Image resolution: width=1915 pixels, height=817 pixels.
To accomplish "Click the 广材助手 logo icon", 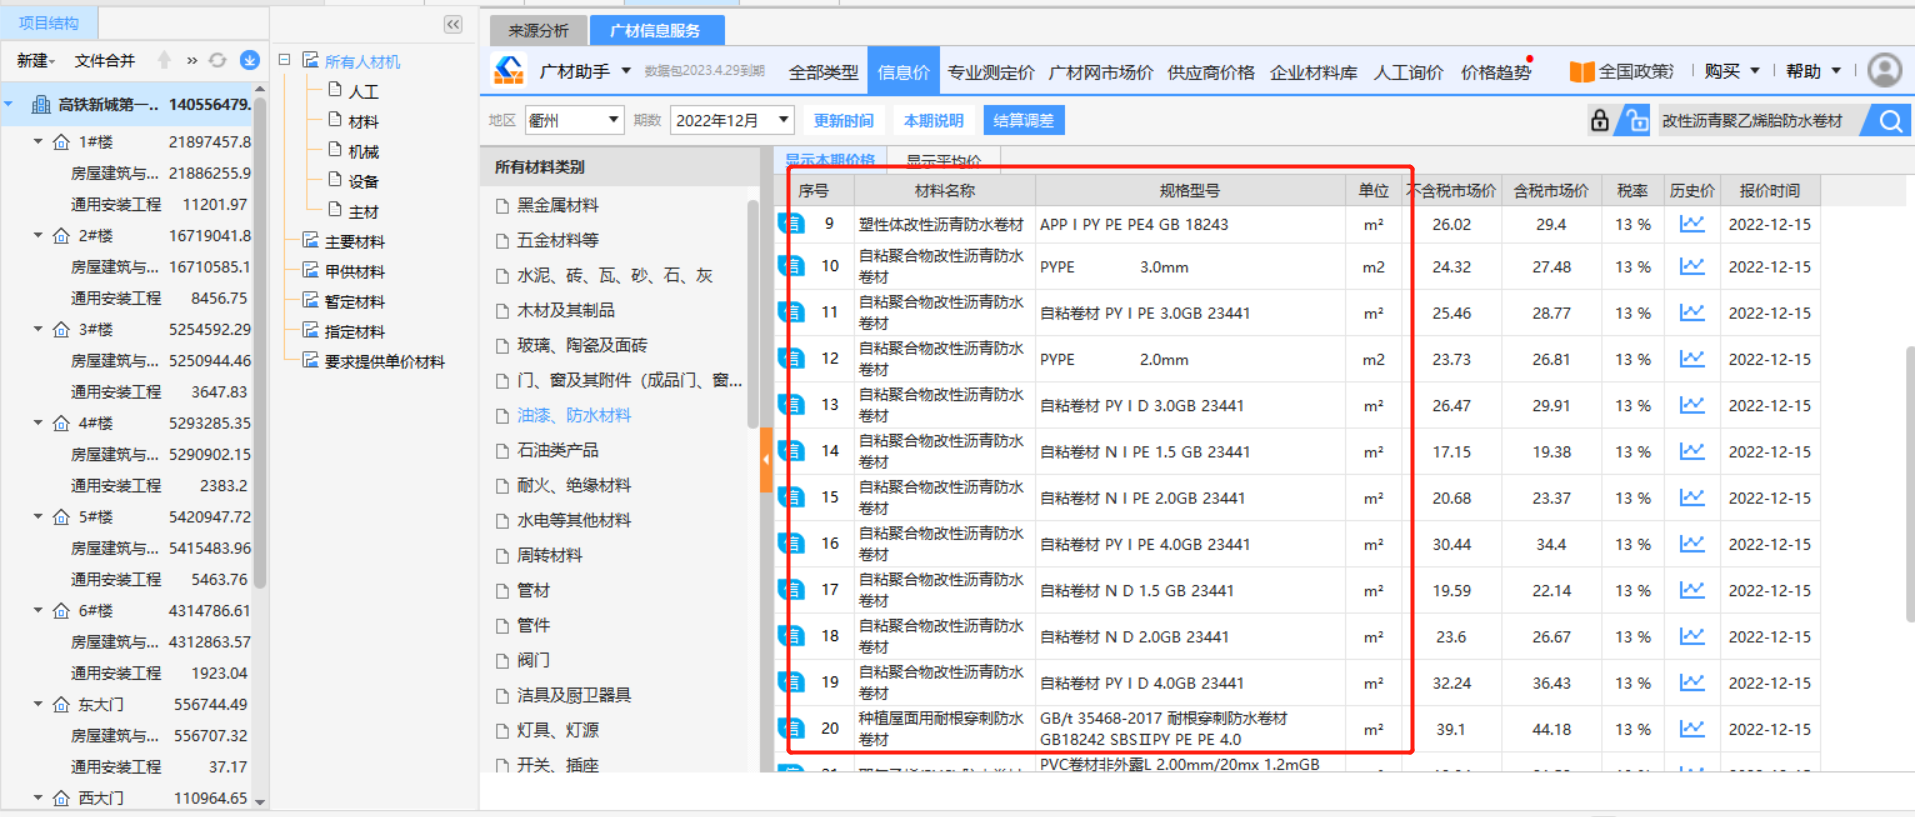I will click(x=509, y=70).
